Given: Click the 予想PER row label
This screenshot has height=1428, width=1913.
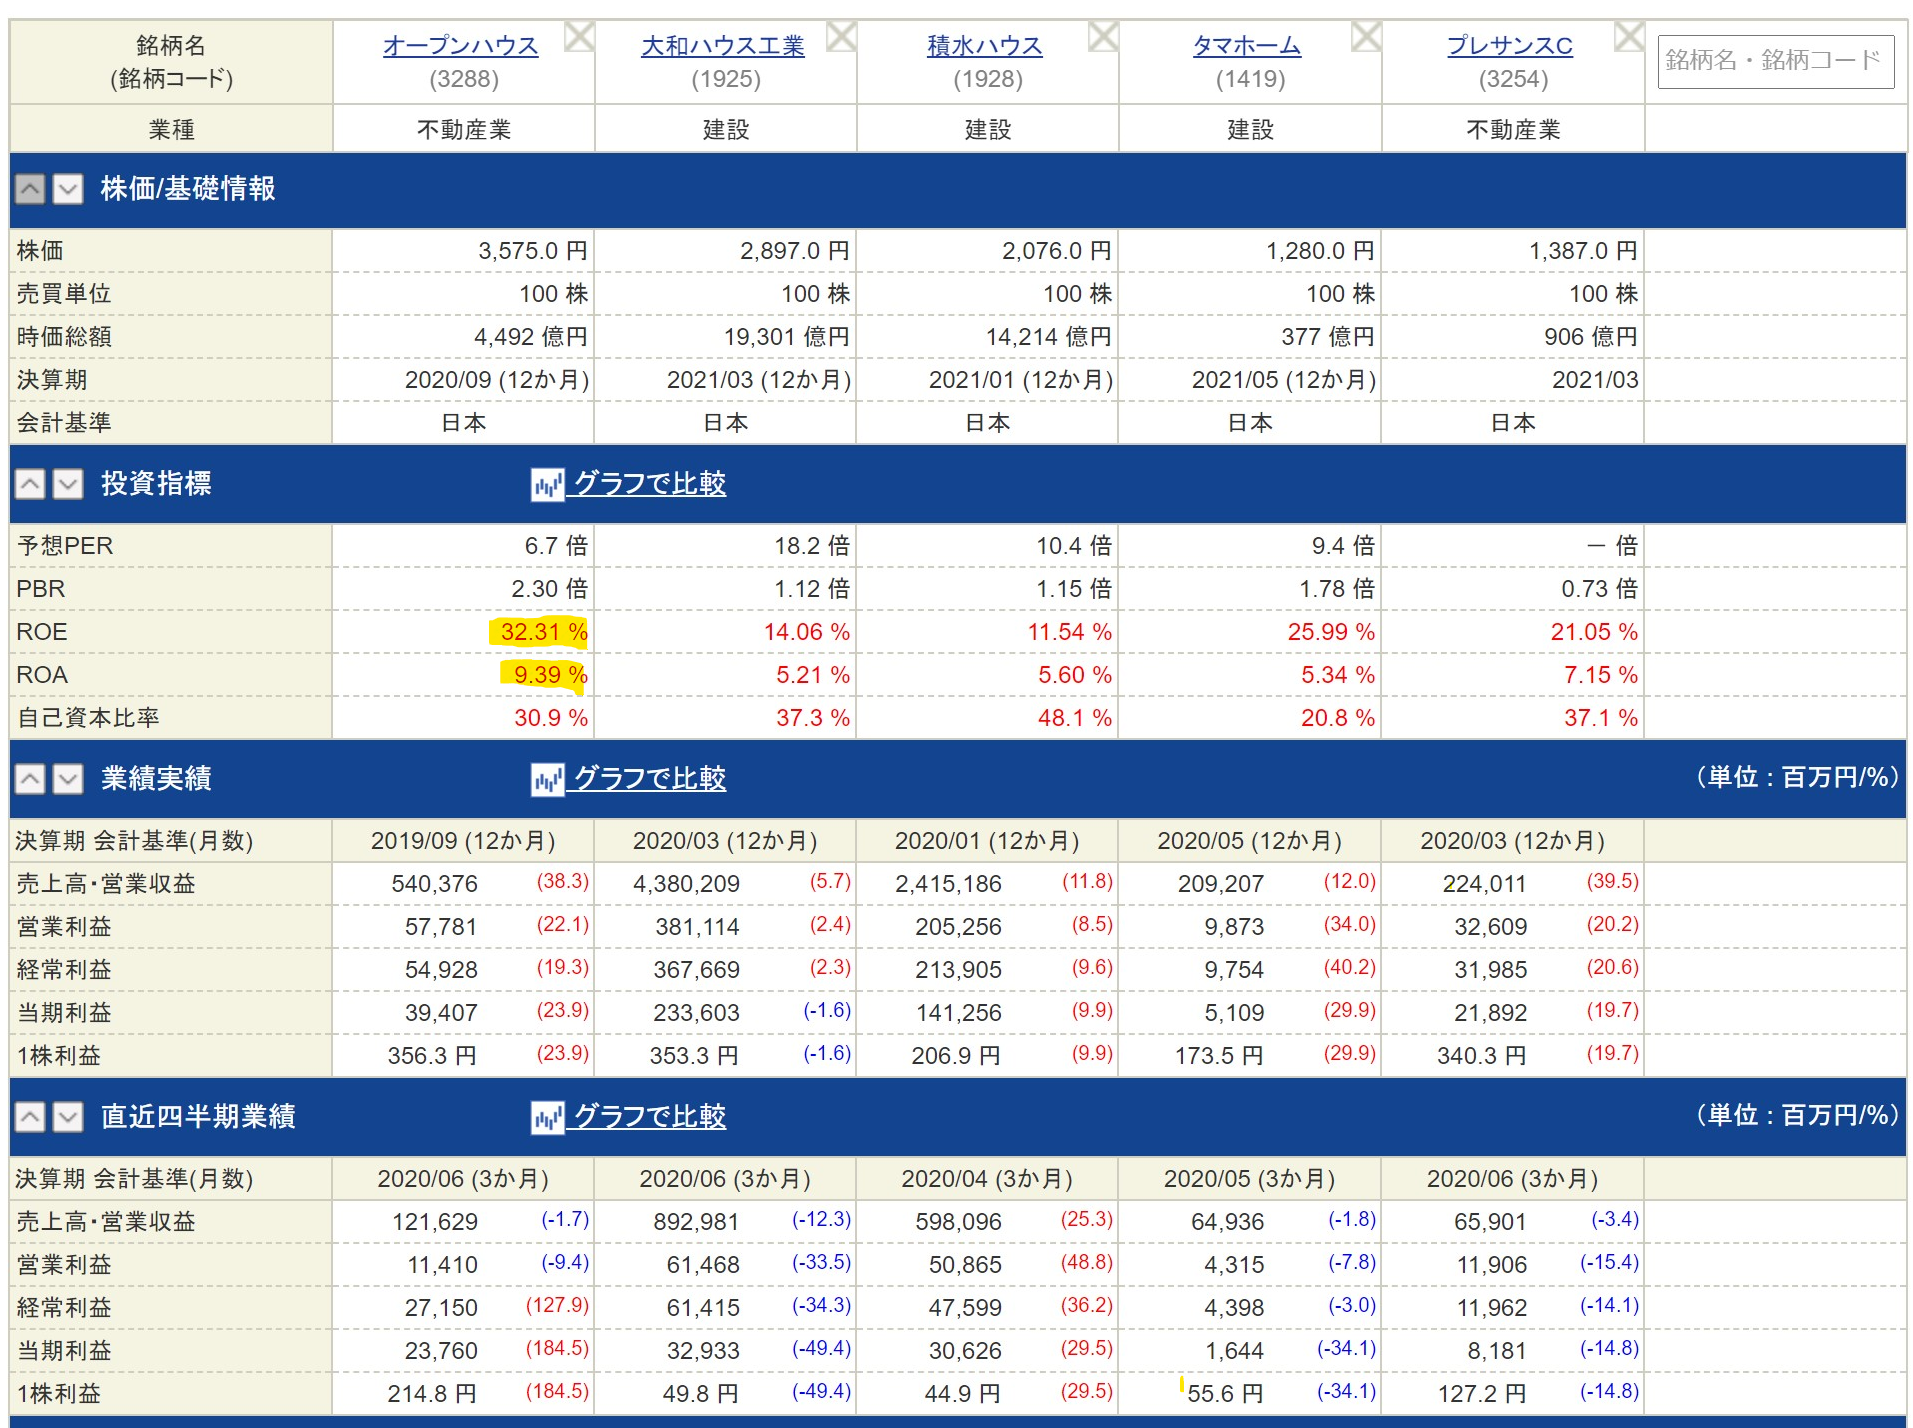Looking at the screenshot, I should tap(65, 546).
